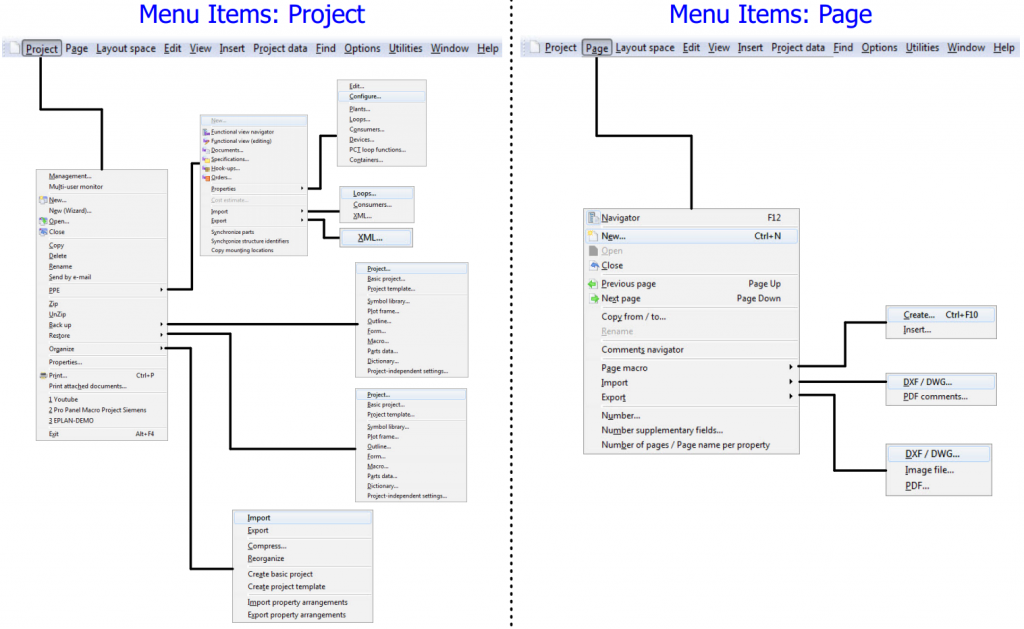
Task: Select Create project template entry
Action: pyautogui.click(x=286, y=587)
